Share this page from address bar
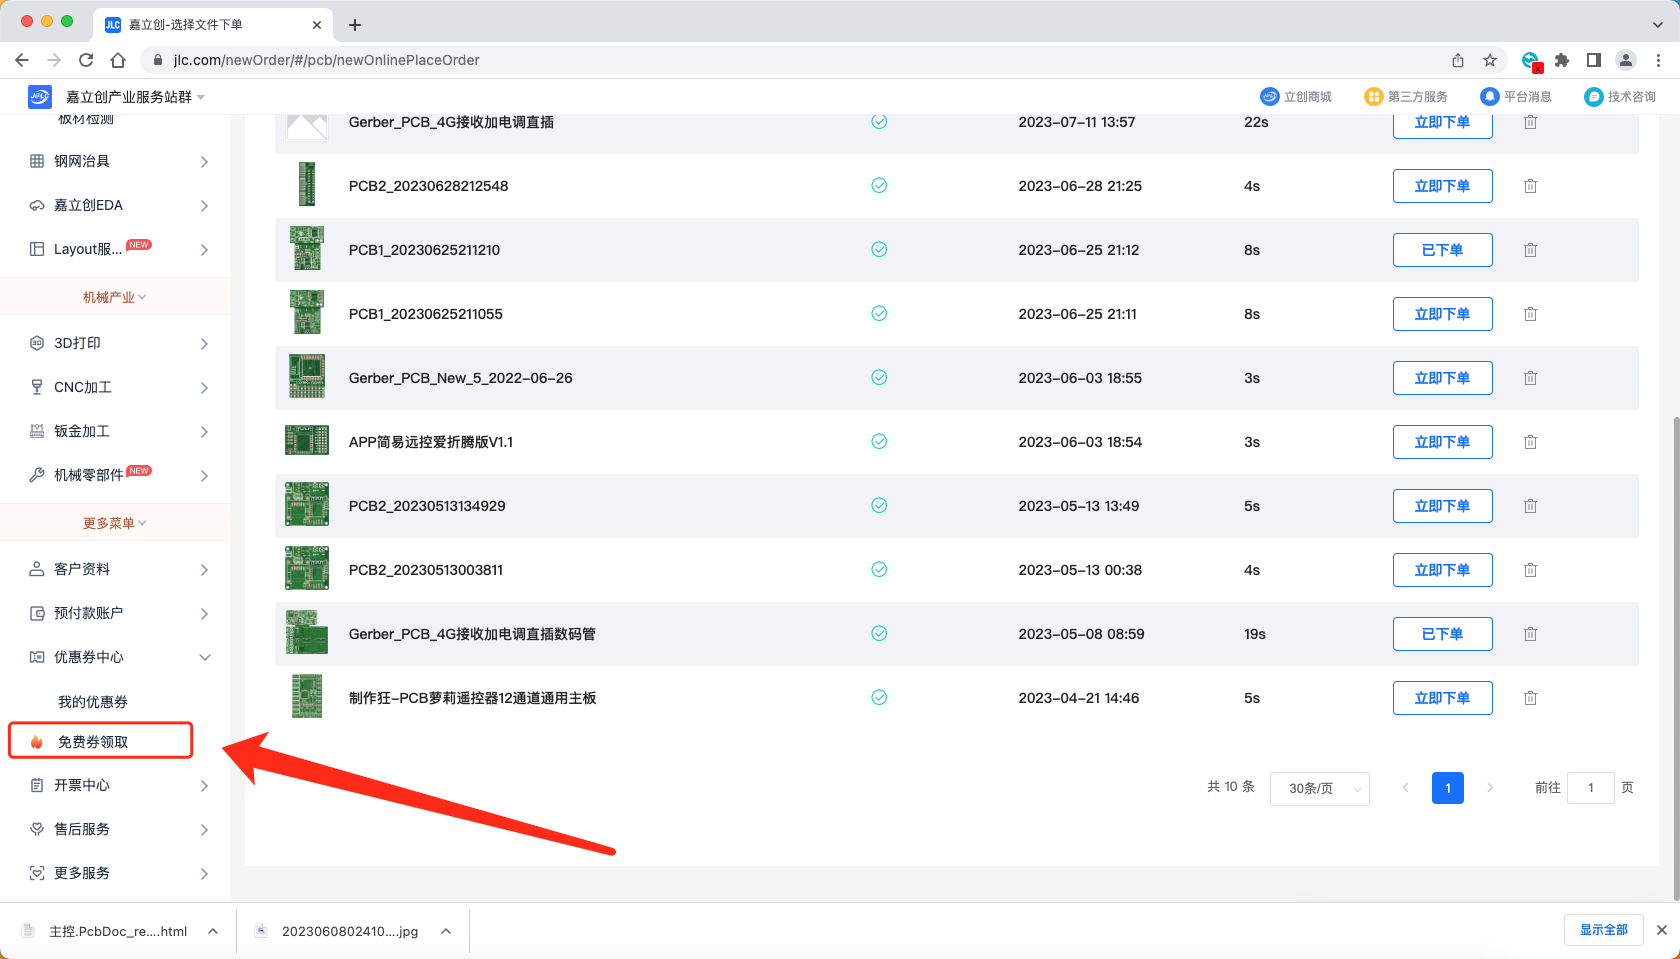 coord(1458,60)
